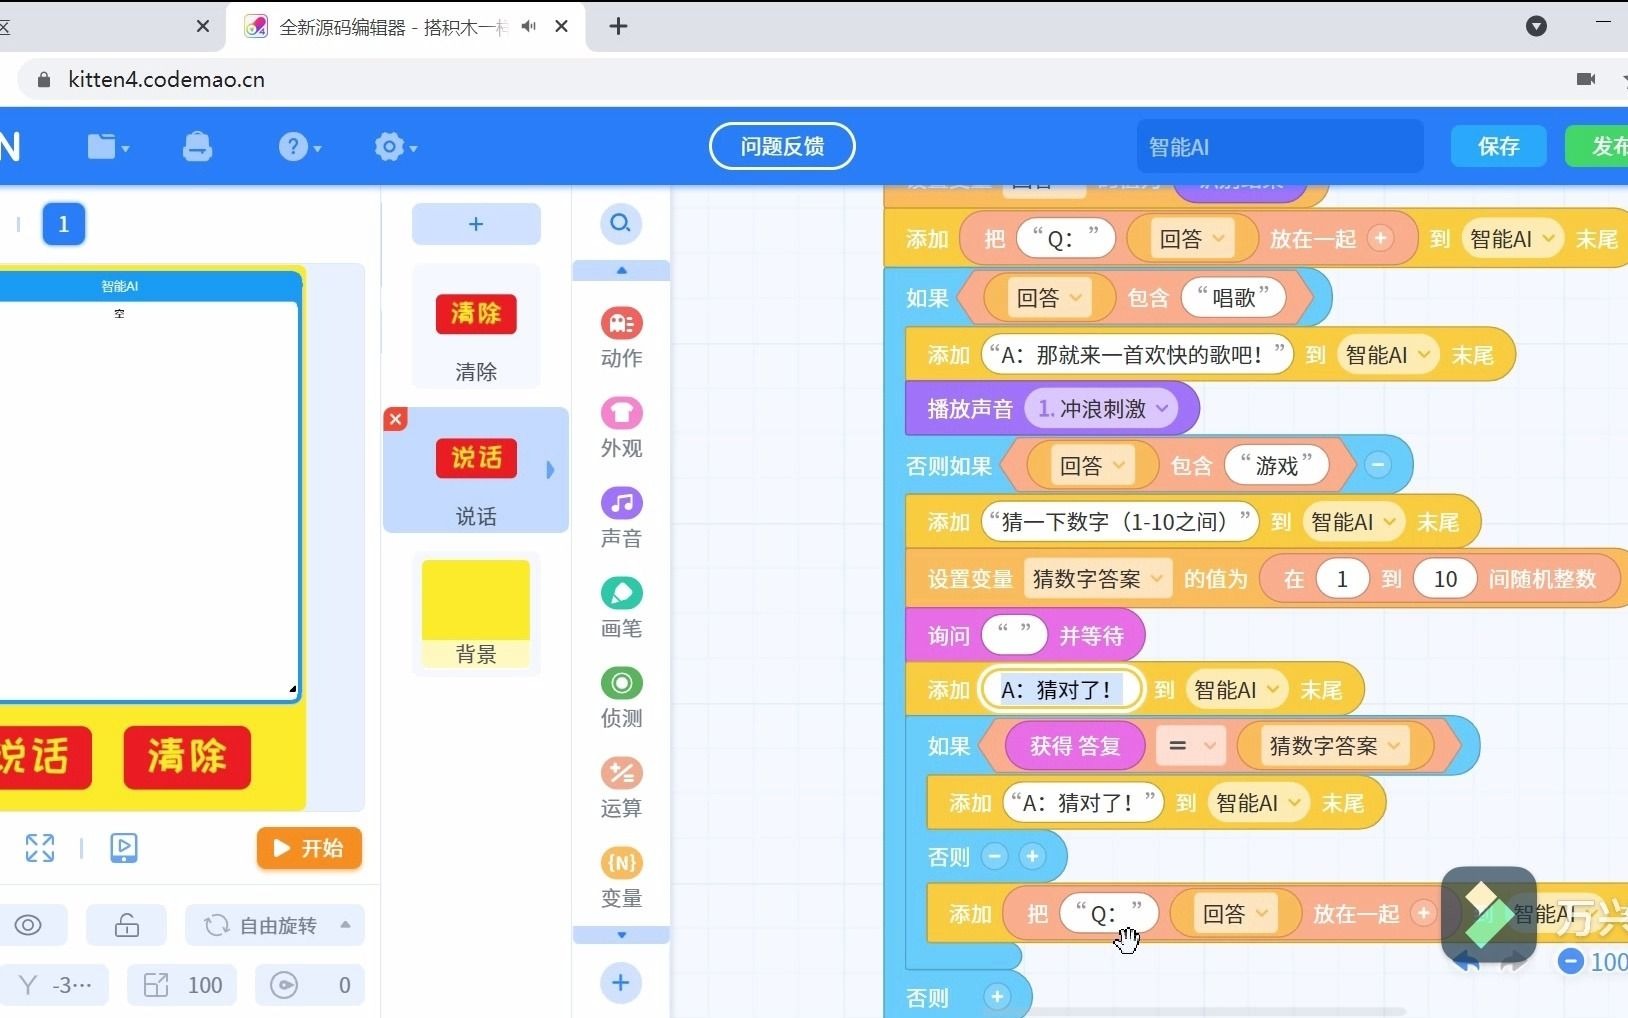Open the backpack icon in header
The height and width of the screenshot is (1018, 1628).
point(197,147)
